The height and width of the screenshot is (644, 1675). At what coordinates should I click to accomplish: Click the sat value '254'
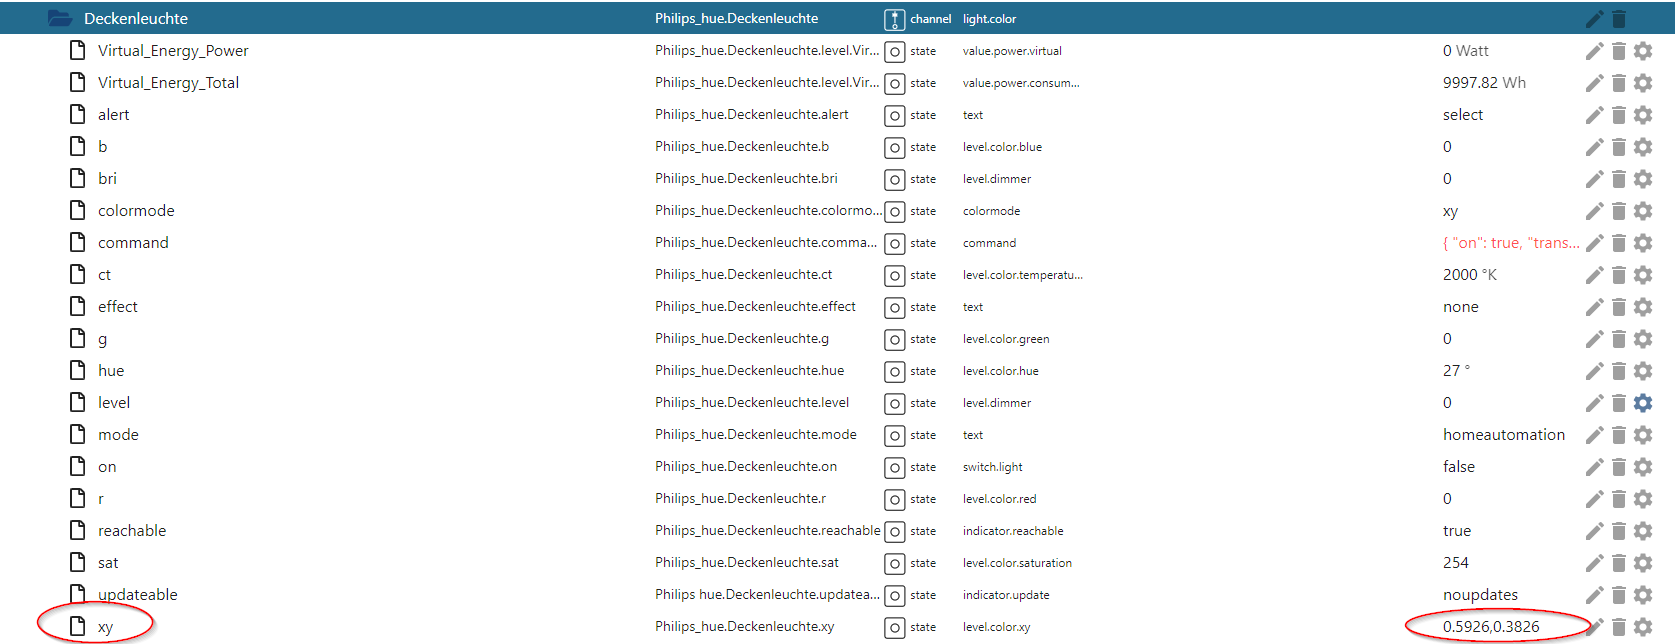click(x=1456, y=563)
